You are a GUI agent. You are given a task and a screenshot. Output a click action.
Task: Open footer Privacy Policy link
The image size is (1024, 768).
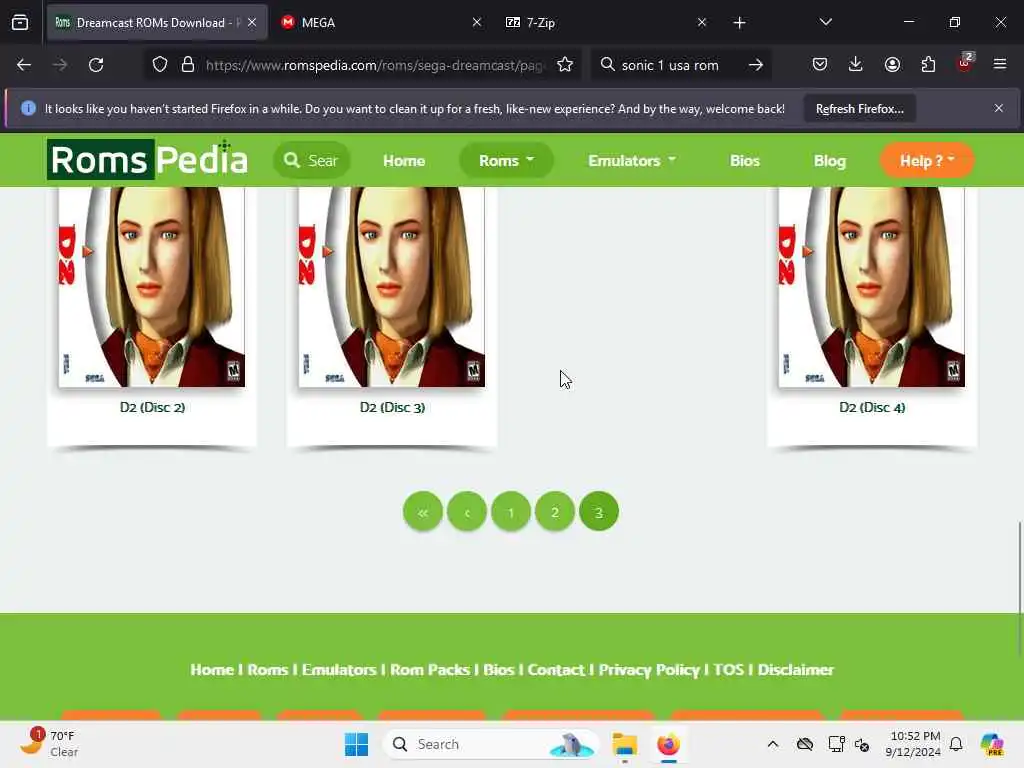648,670
